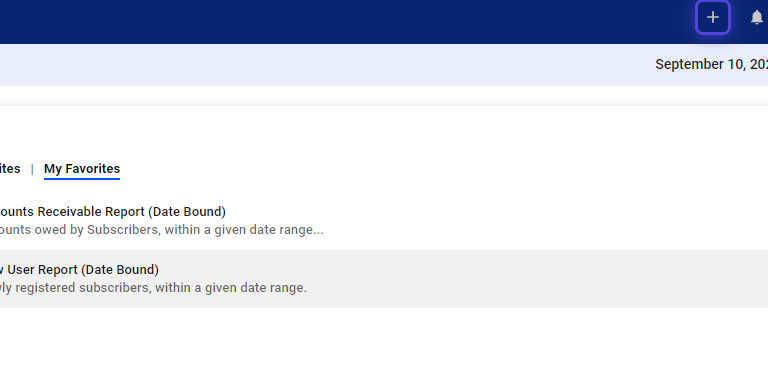Switch to the My Favorites tab
Viewport: 768px width, 376px height.
point(82,168)
